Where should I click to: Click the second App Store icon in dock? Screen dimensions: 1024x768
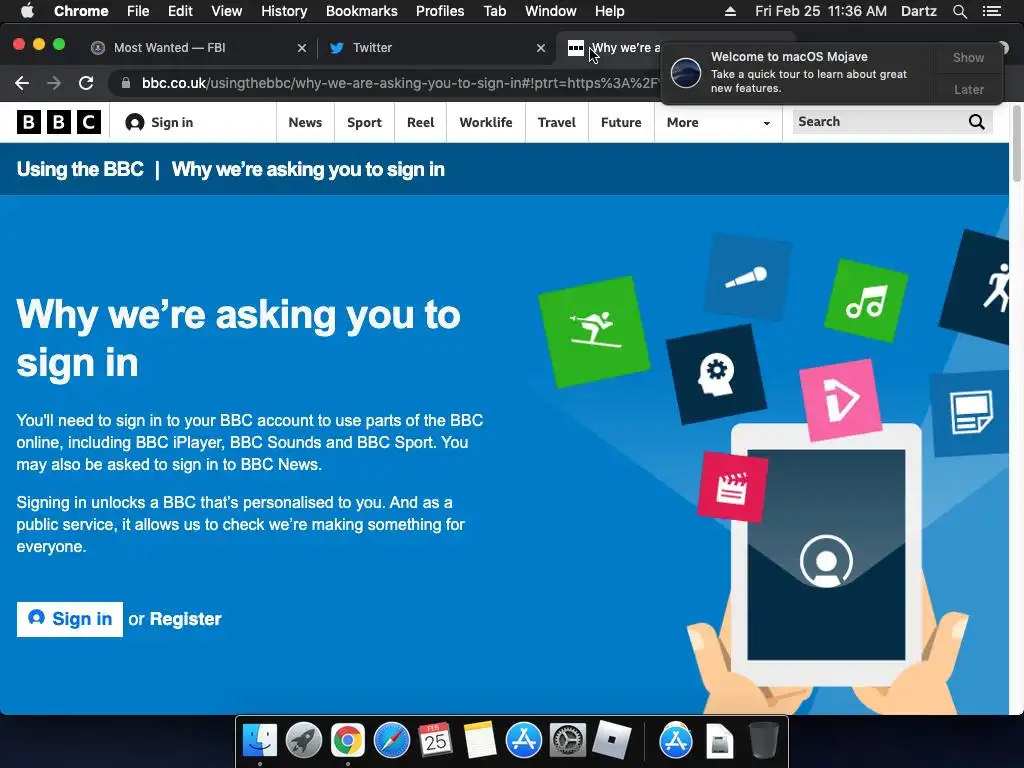(x=675, y=741)
